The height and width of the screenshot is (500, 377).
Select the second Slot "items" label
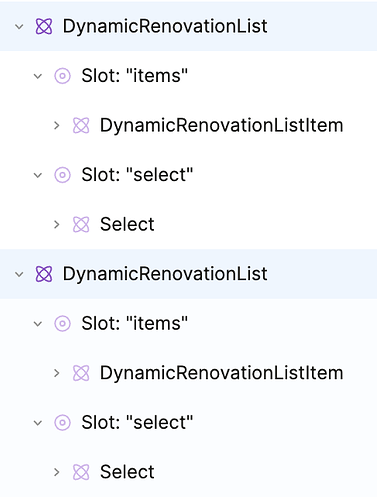pos(135,324)
